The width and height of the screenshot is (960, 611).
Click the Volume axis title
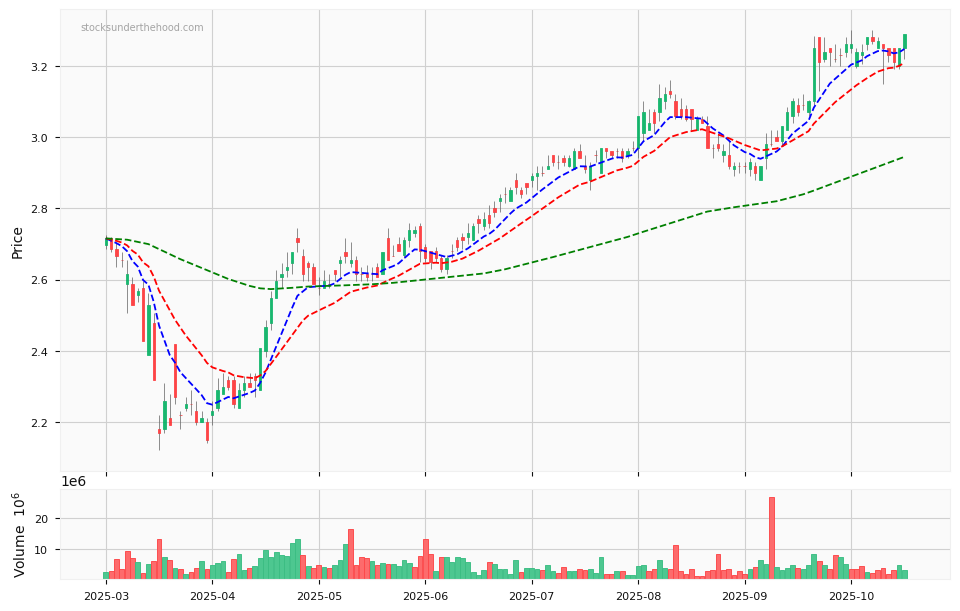(19, 534)
